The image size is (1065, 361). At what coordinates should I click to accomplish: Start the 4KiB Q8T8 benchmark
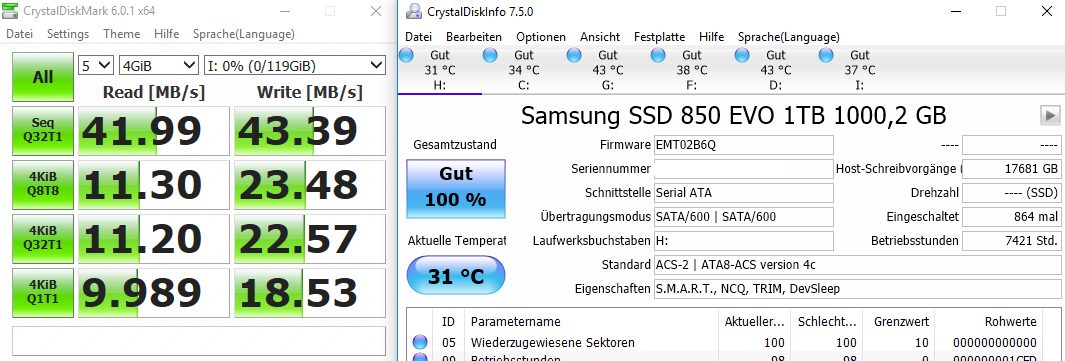[43, 185]
